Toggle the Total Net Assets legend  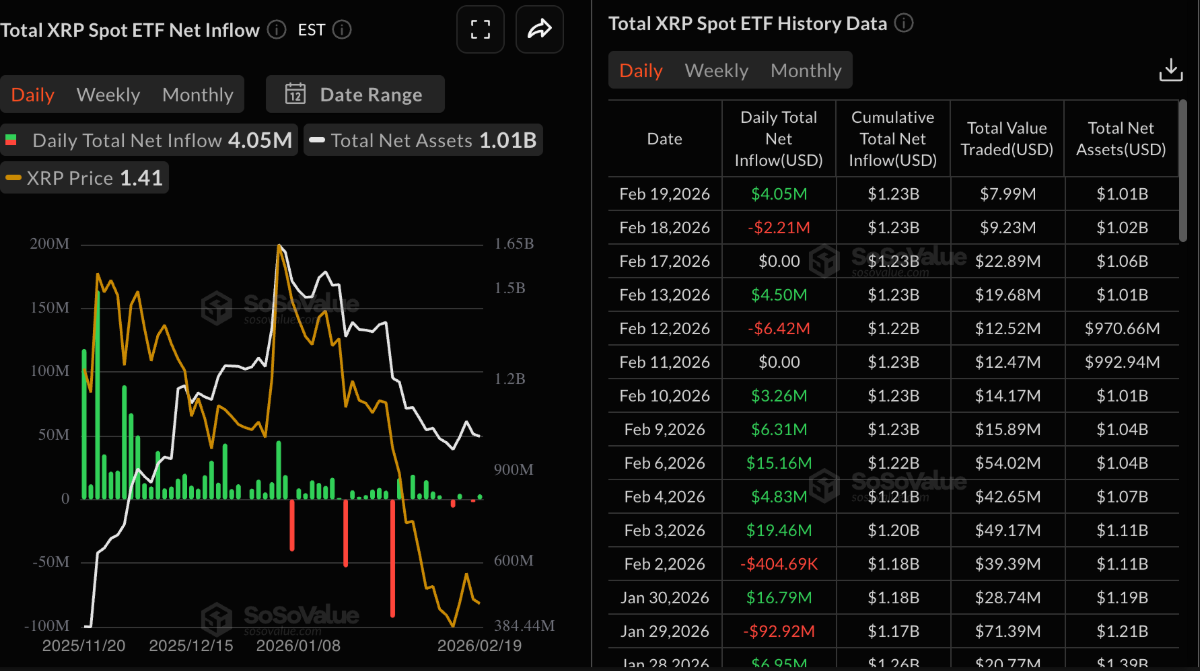tap(422, 140)
